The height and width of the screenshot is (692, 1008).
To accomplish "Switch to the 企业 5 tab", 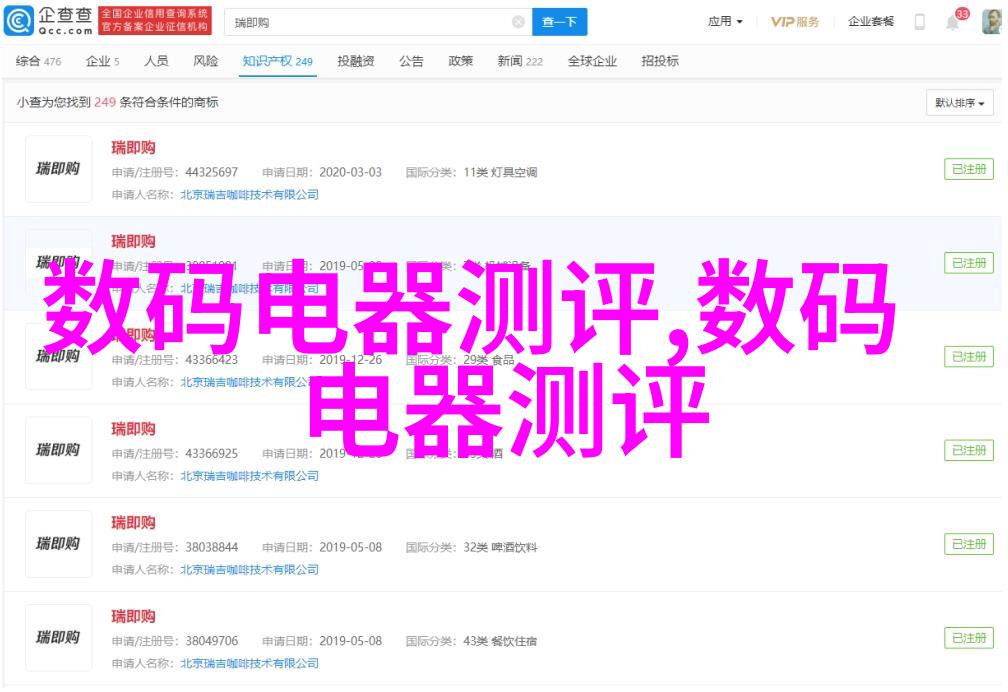I will 103,62.
